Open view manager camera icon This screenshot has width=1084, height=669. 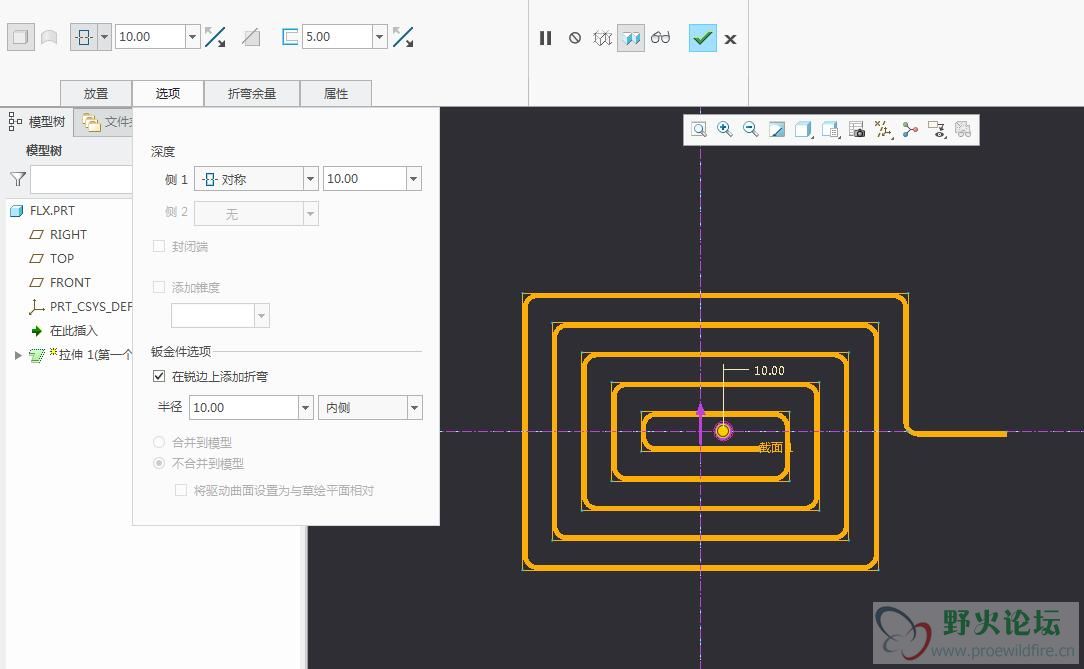pos(857,129)
